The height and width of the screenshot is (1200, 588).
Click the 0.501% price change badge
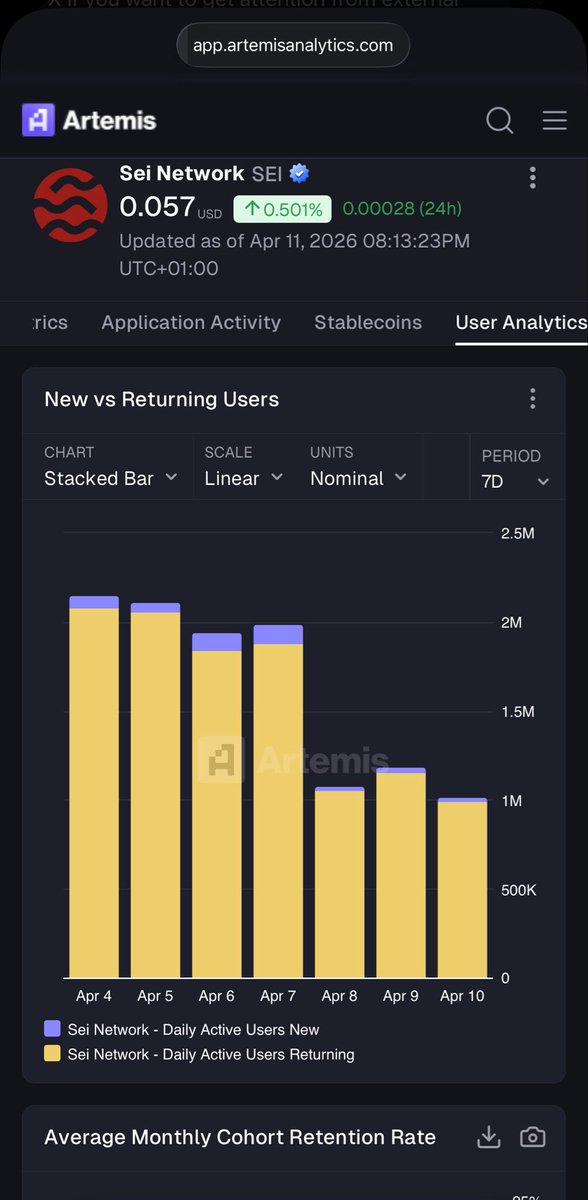tap(283, 209)
